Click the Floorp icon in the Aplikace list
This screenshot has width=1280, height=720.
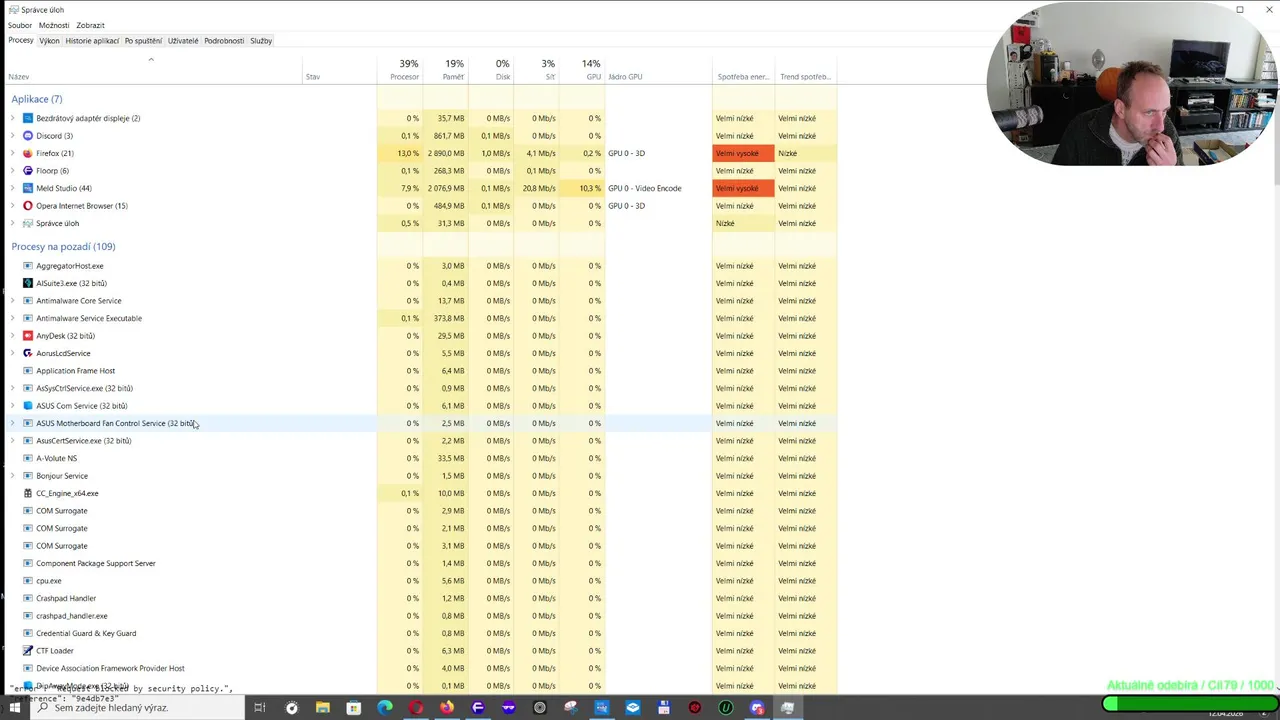(x=28, y=171)
